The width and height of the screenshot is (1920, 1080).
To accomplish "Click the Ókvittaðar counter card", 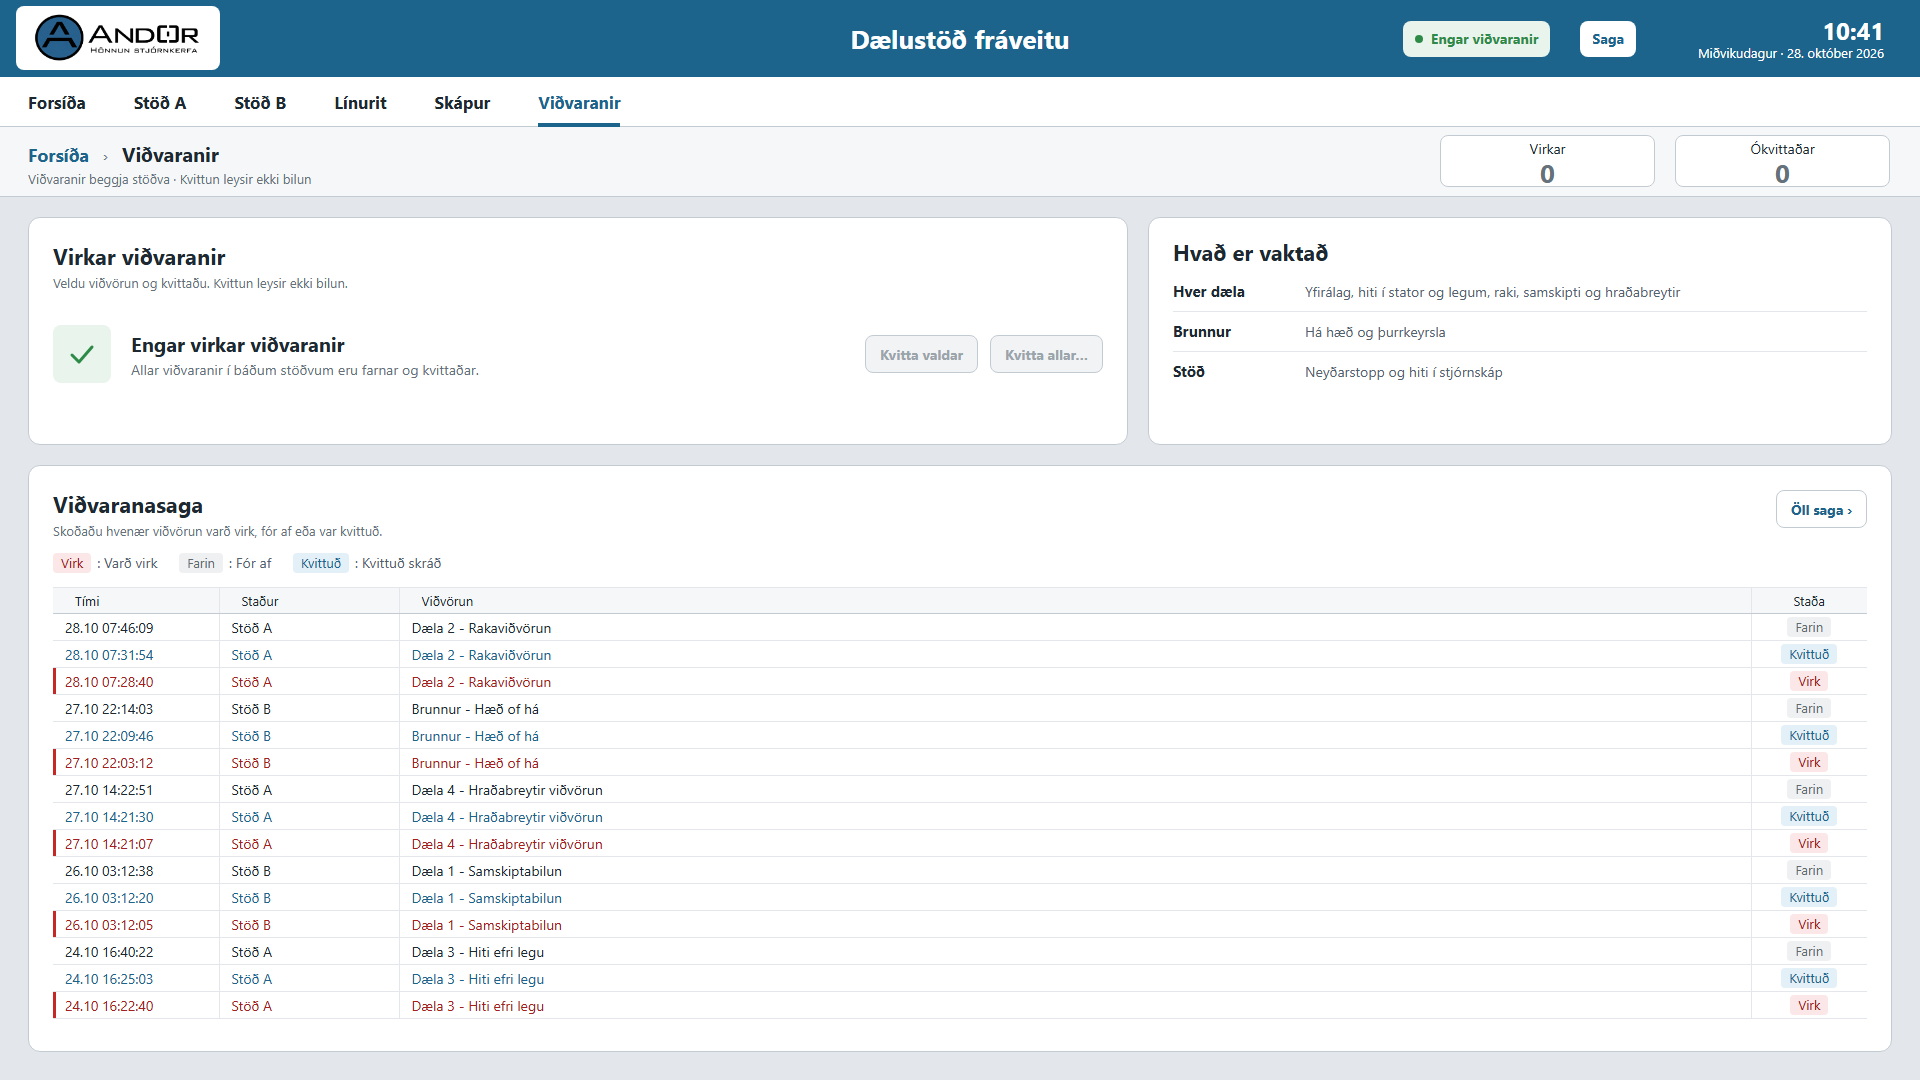I will tap(1782, 161).
